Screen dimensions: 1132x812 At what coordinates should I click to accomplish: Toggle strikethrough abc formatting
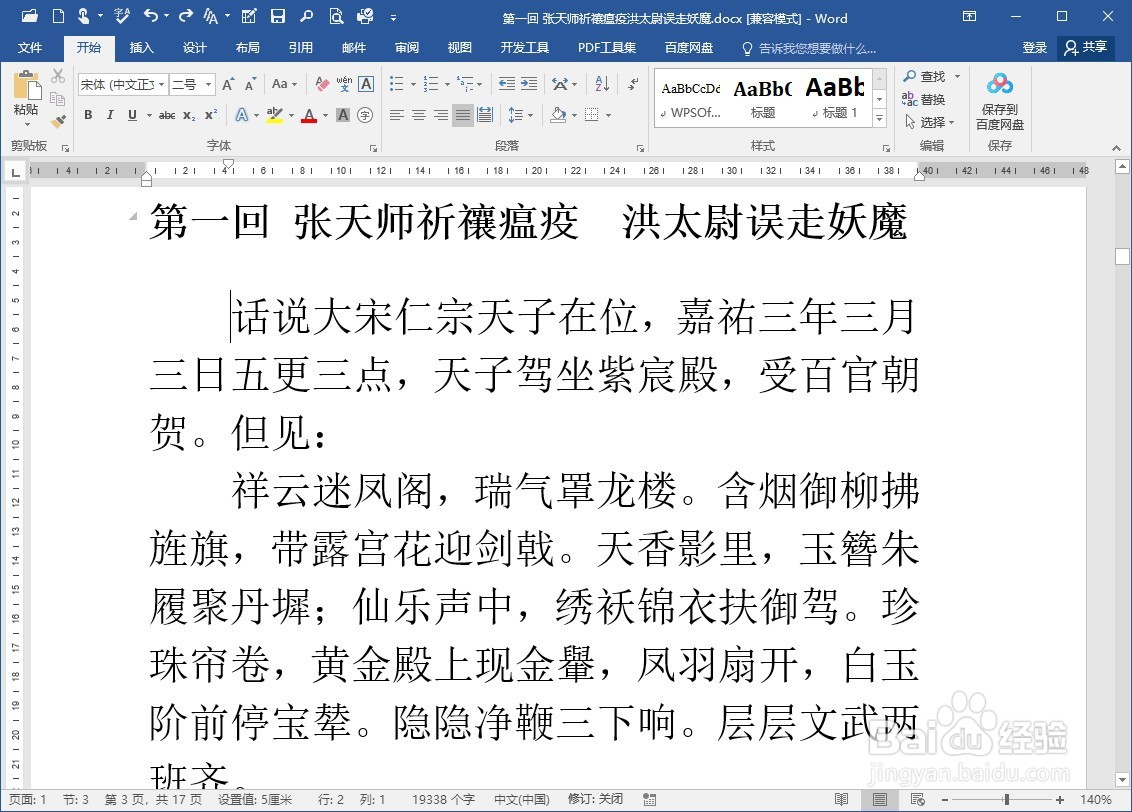click(167, 115)
